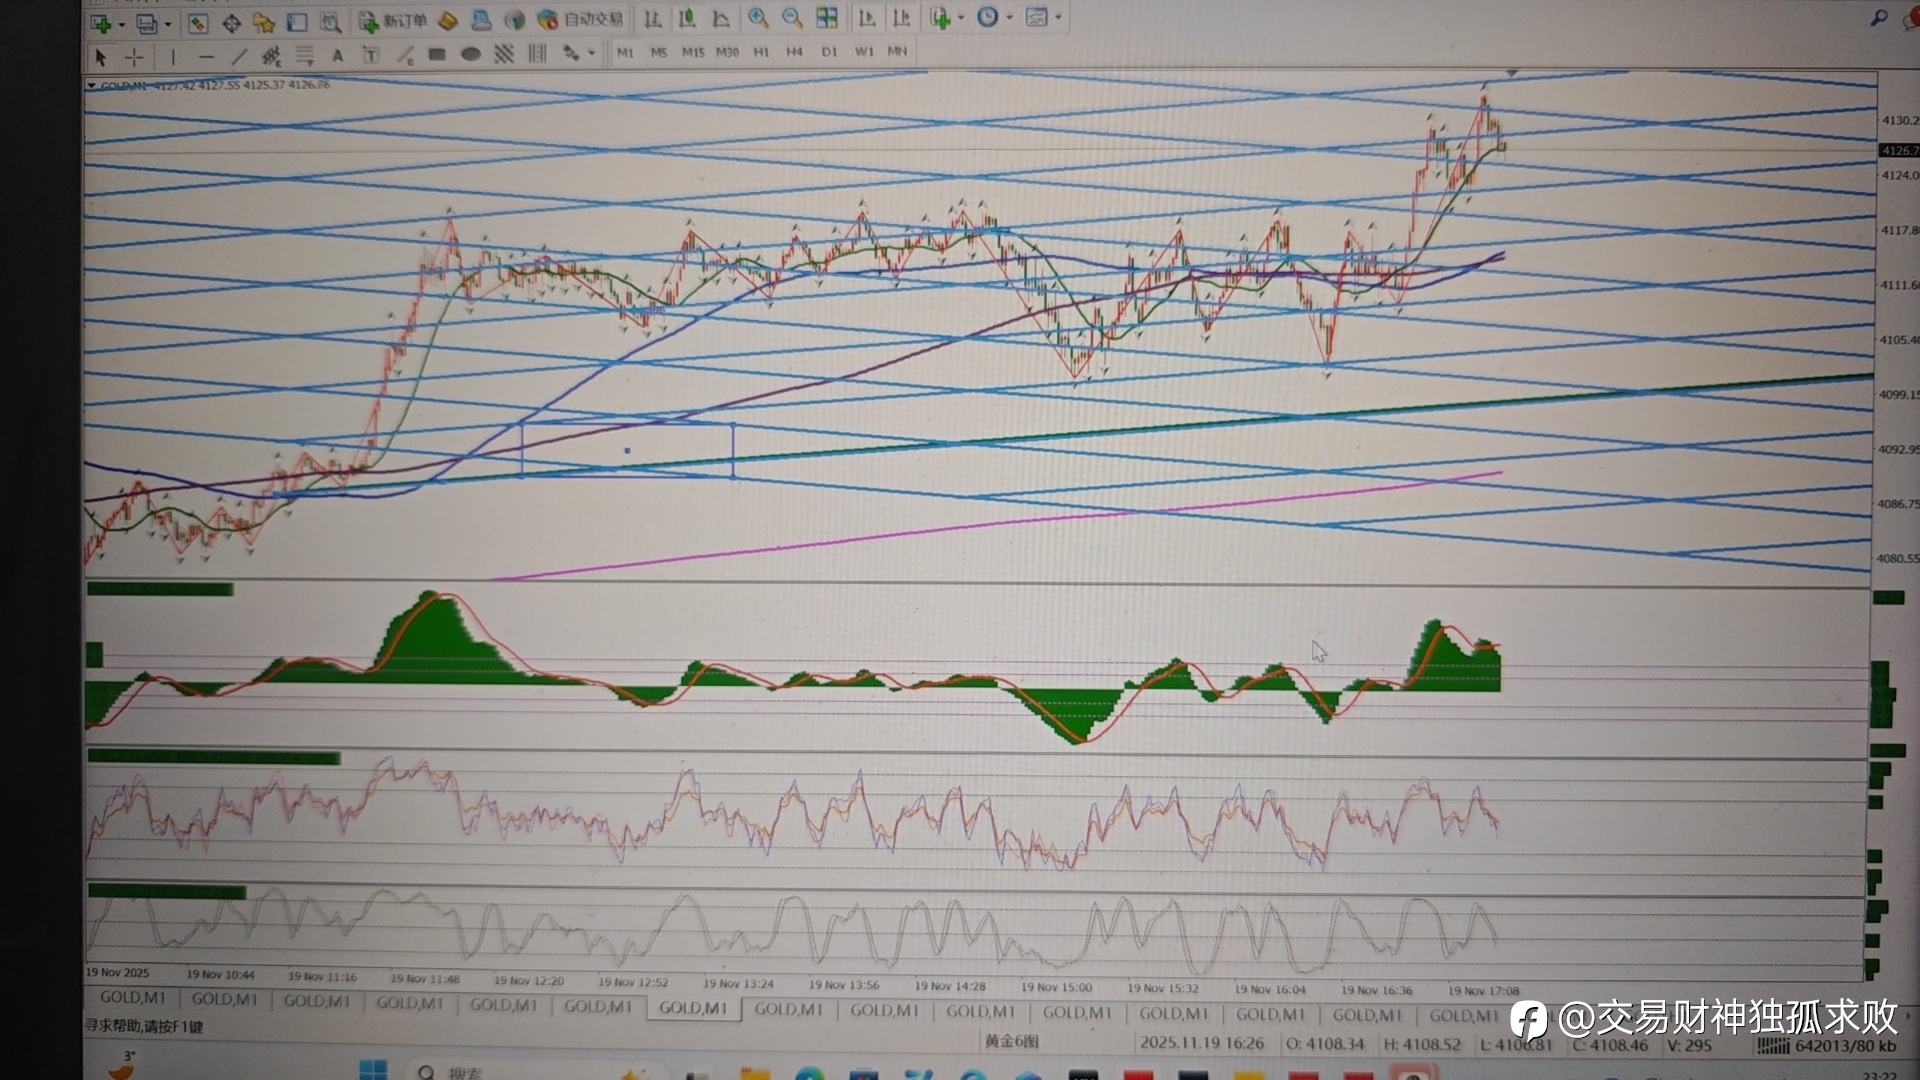
Task: Switch to the M15 timeframe
Action: coord(693,52)
